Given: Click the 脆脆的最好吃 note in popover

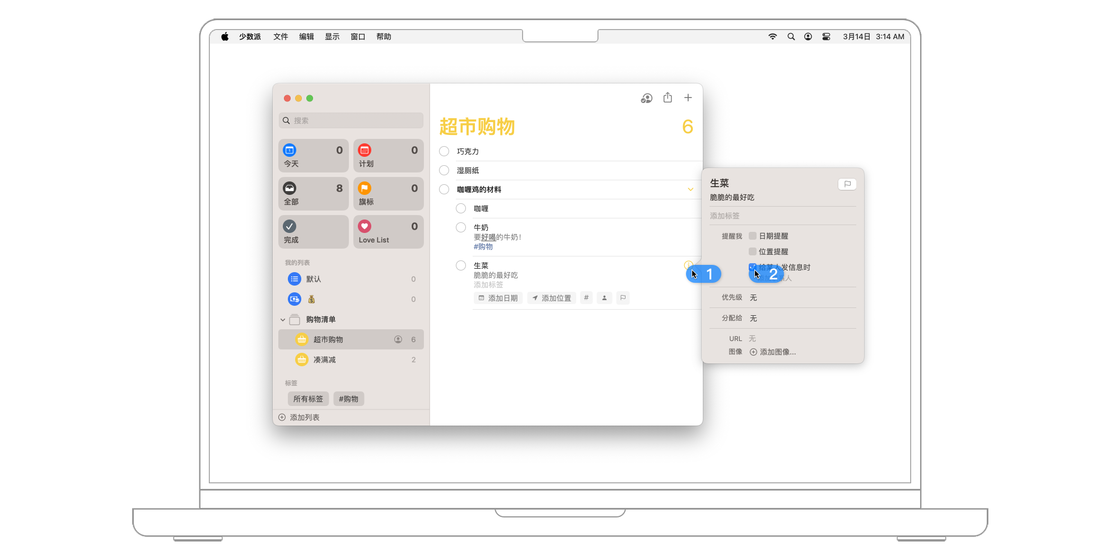Looking at the screenshot, I should tap(731, 197).
